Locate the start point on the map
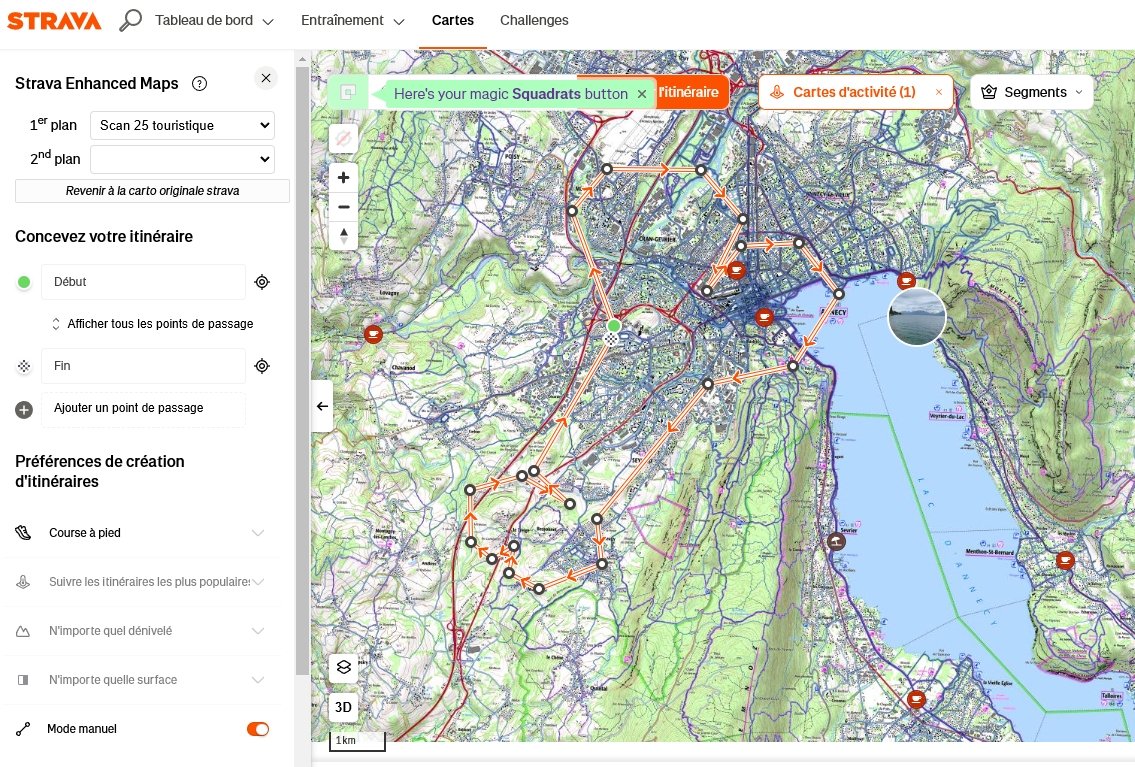 pyautogui.click(x=262, y=282)
